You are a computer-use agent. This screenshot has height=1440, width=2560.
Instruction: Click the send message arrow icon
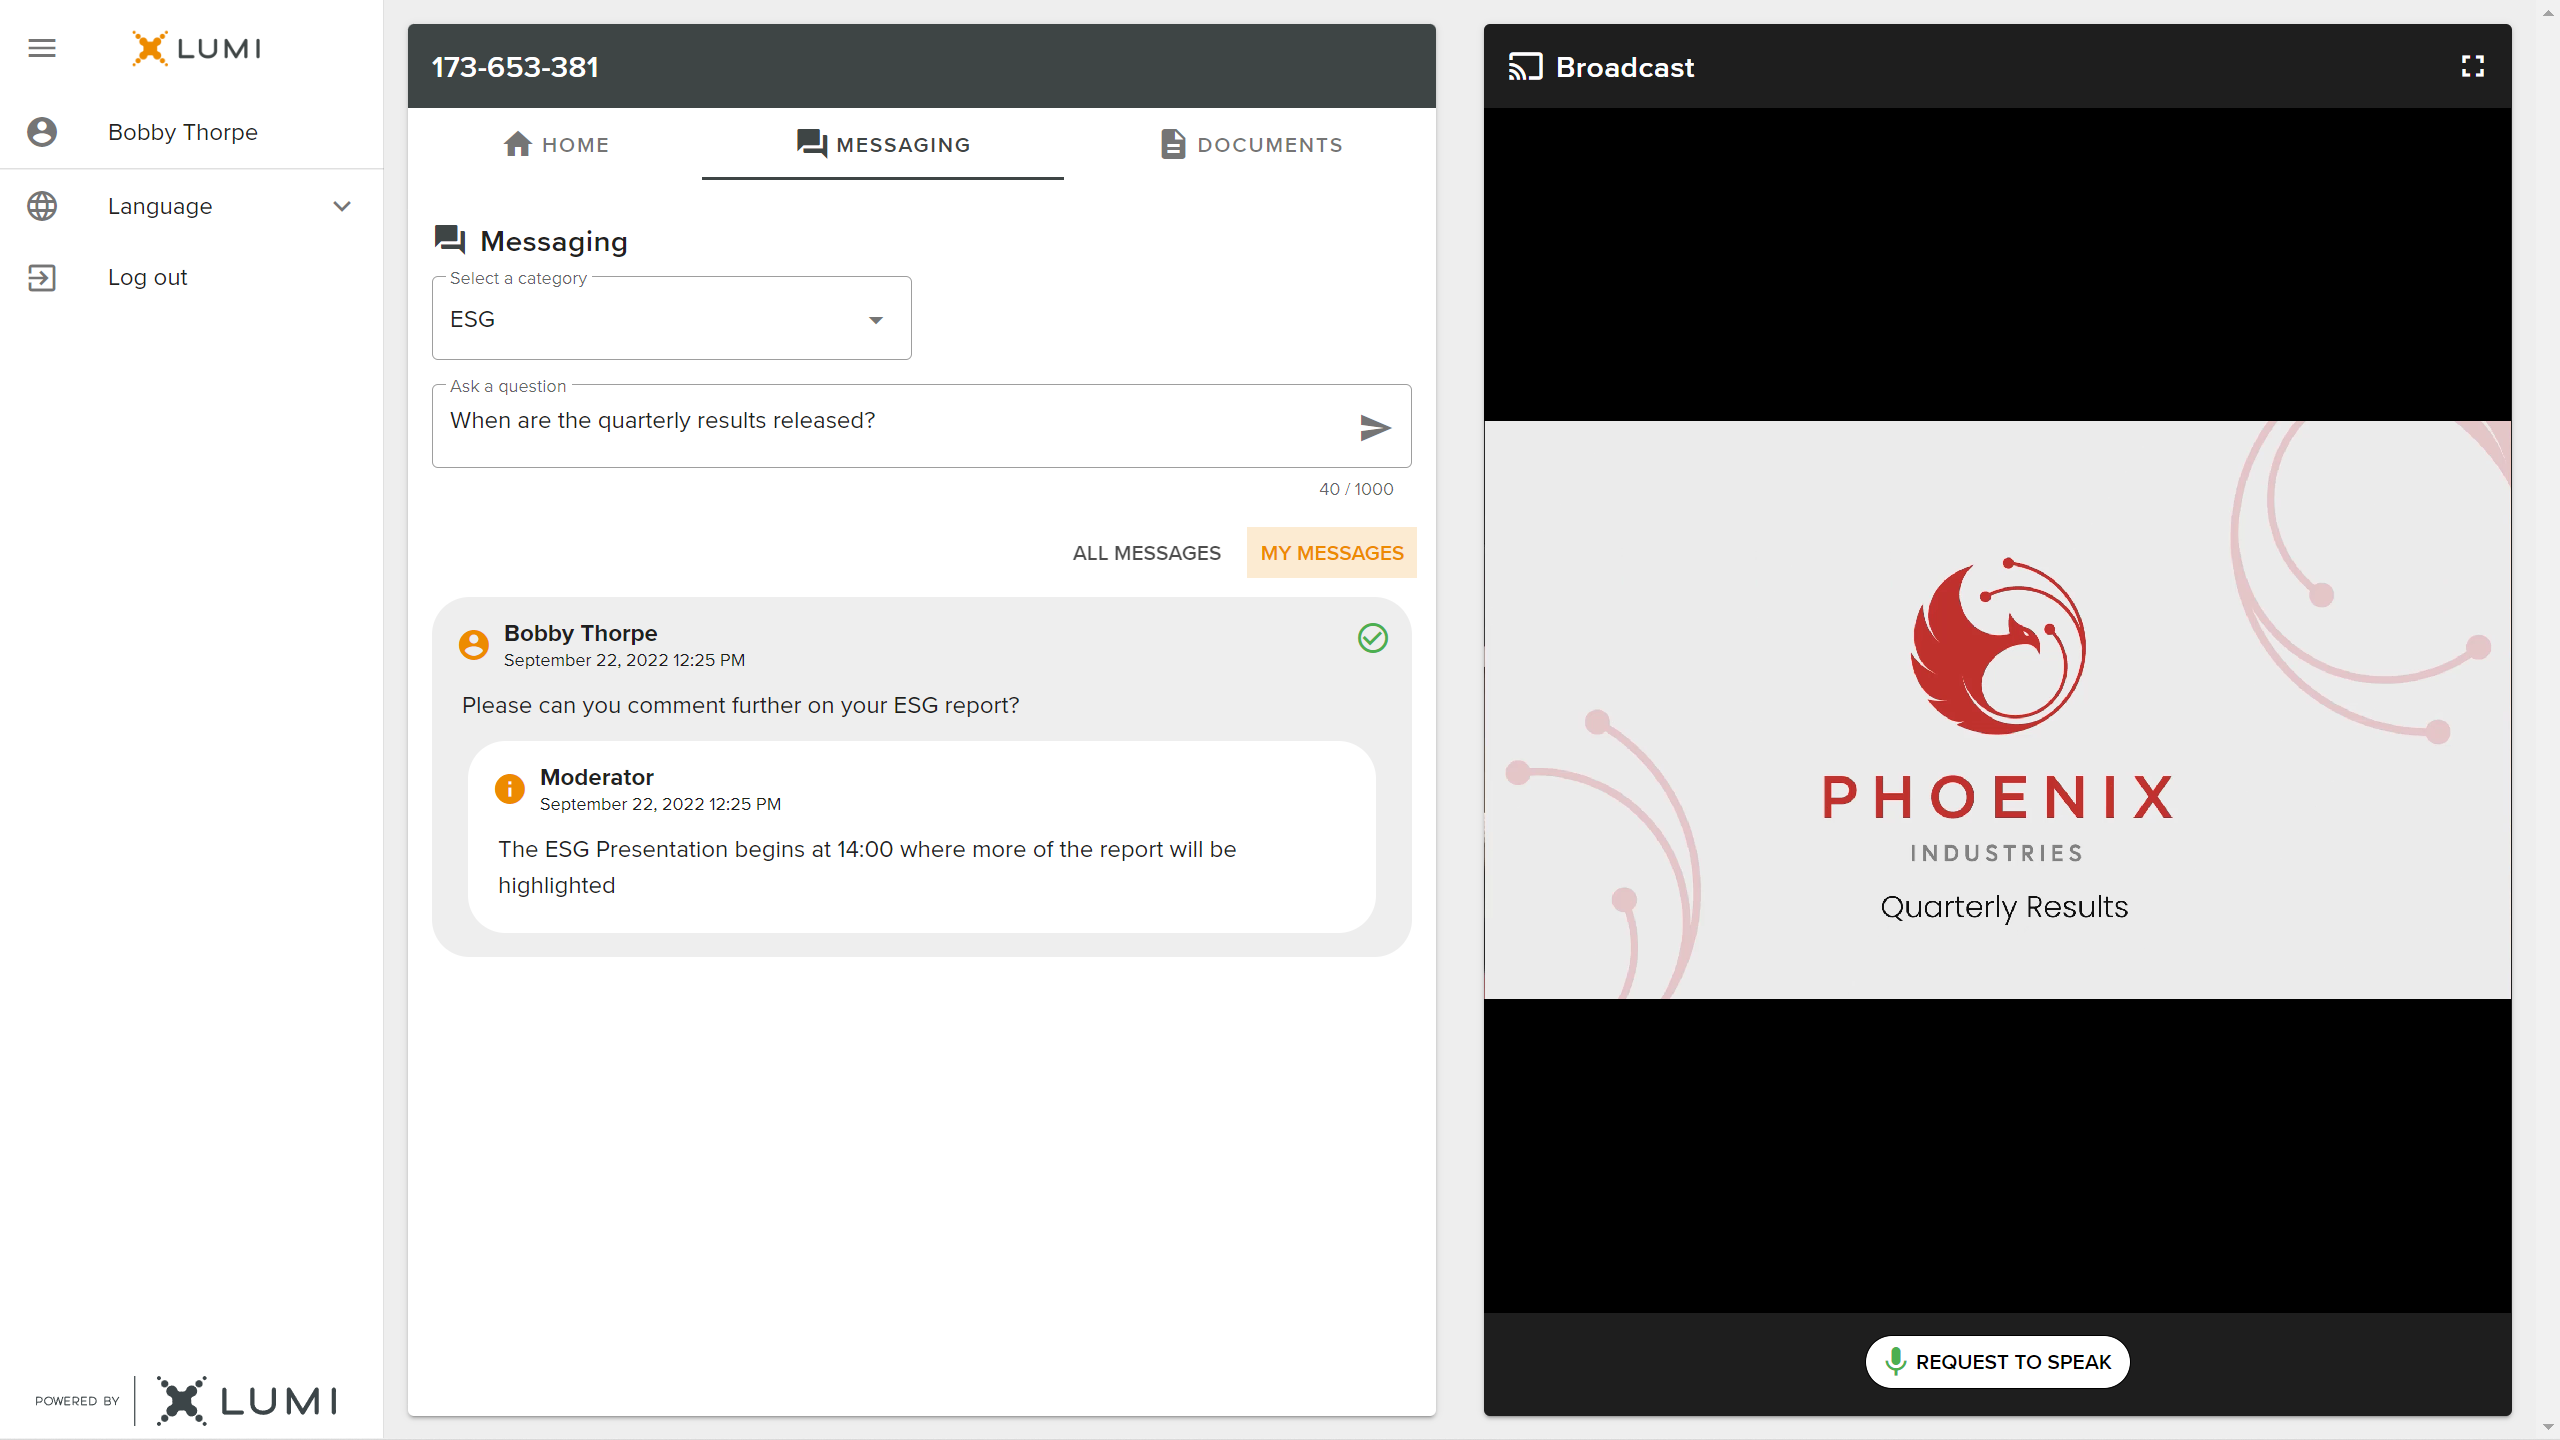coord(1375,425)
